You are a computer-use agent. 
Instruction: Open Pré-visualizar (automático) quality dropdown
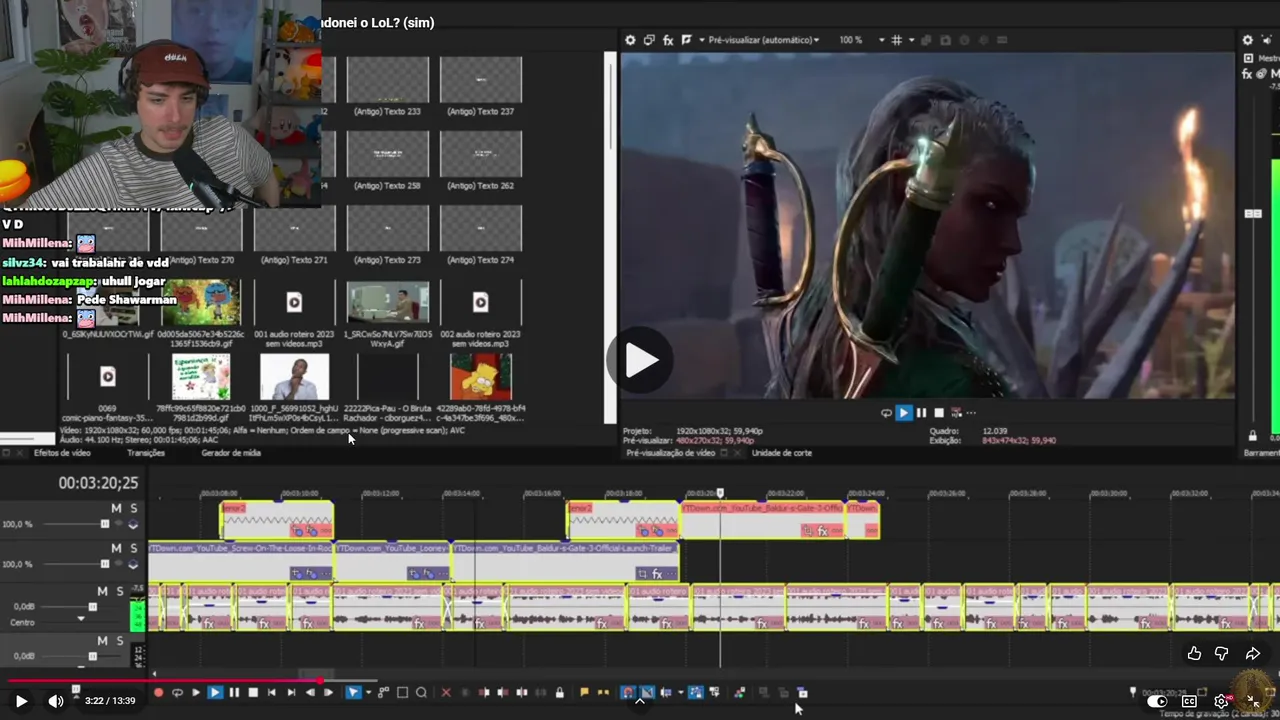coord(764,40)
